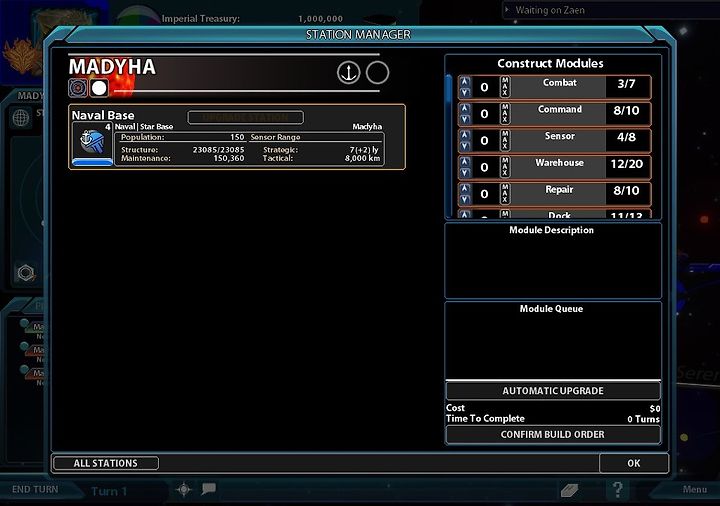Click the empty circle filter icon beside anchor
720x506 pixels.
pyautogui.click(x=377, y=73)
